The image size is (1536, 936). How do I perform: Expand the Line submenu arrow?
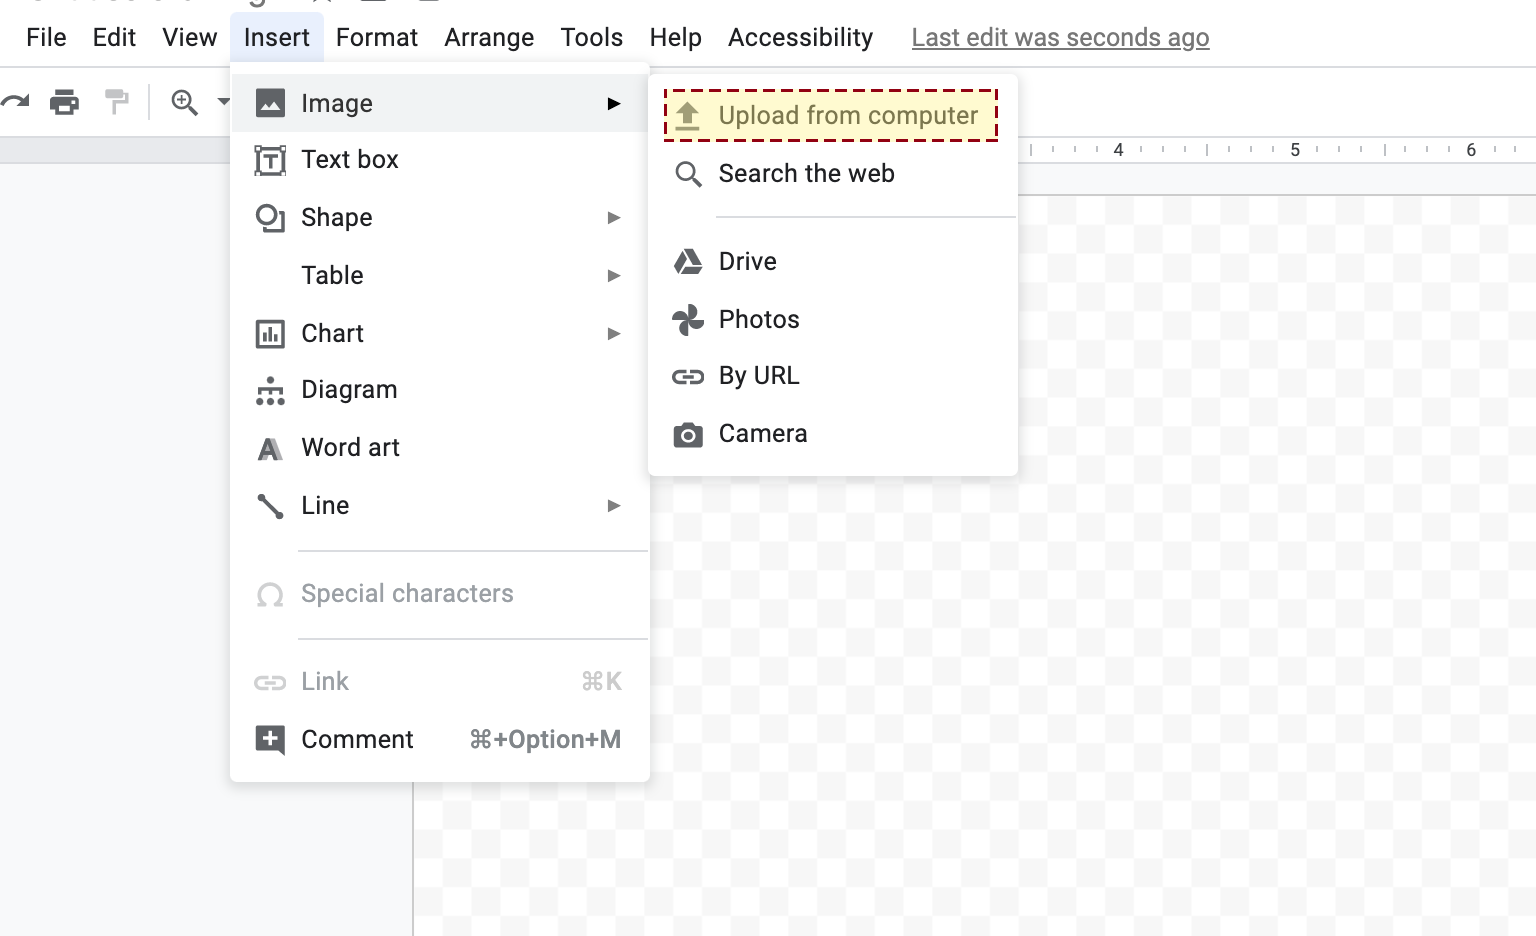pyautogui.click(x=614, y=506)
